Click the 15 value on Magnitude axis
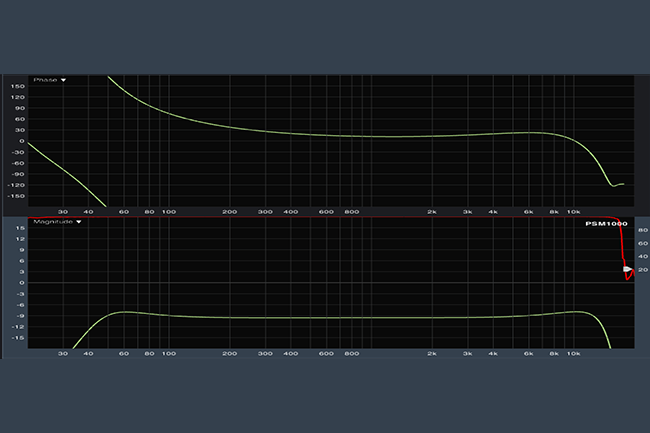The image size is (650, 433). (20, 228)
